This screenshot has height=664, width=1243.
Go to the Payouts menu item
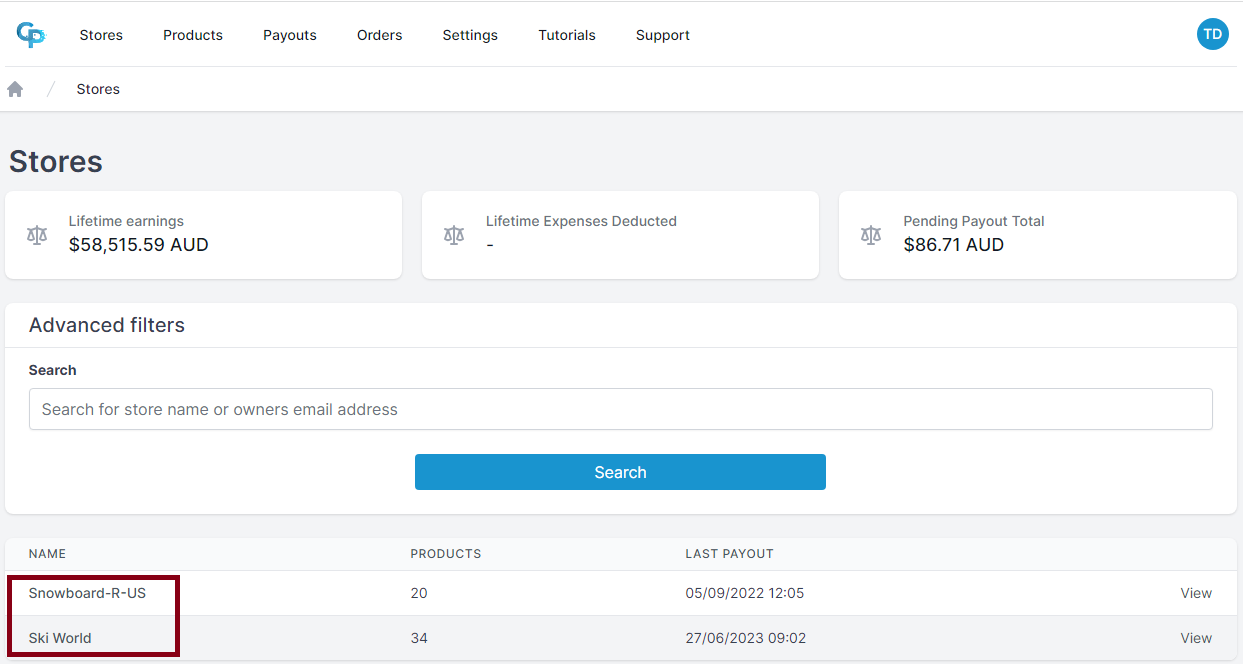[x=290, y=35]
